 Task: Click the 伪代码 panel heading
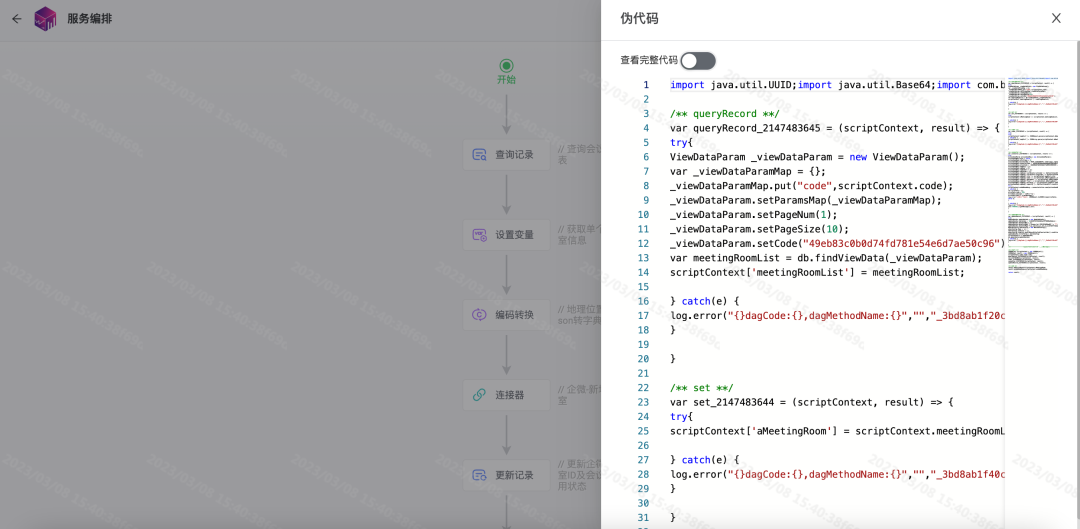tap(639, 19)
